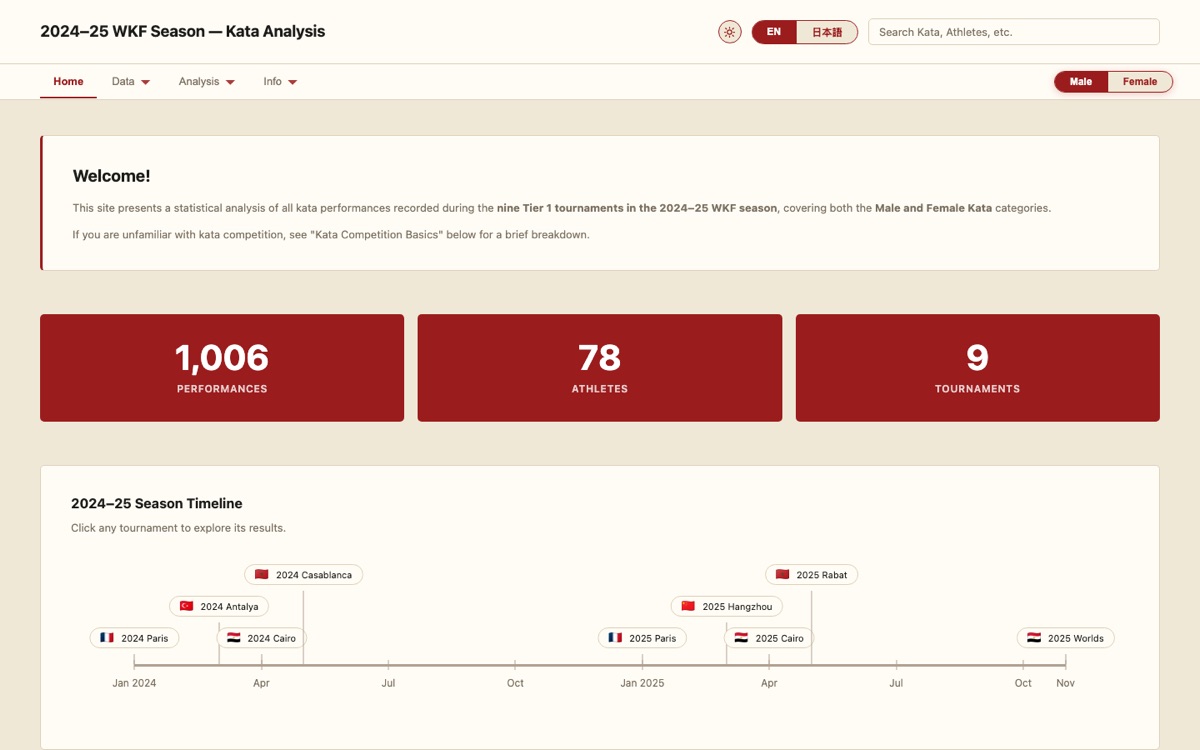Click the Egyptian flag on 2024 Cairo
Viewport: 1200px width, 750px height.
pyautogui.click(x=234, y=638)
